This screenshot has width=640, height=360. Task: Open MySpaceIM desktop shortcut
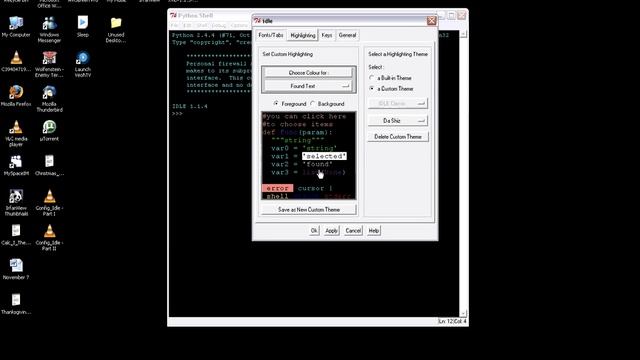coord(16,165)
